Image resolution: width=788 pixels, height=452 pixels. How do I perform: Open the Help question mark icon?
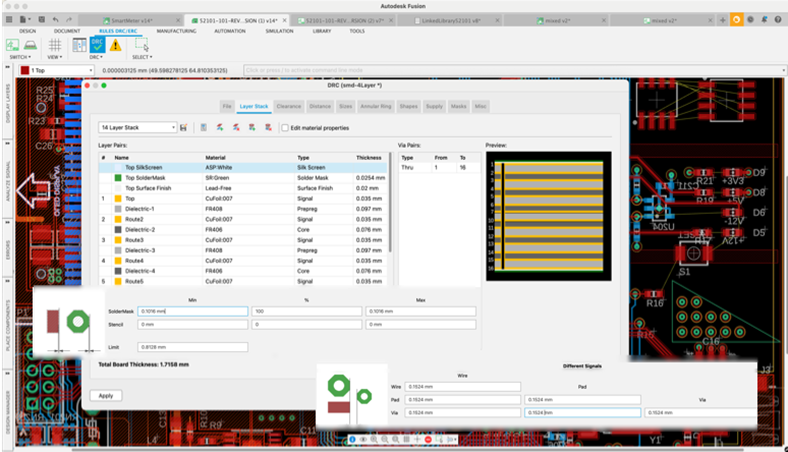pyautogui.click(x=777, y=20)
